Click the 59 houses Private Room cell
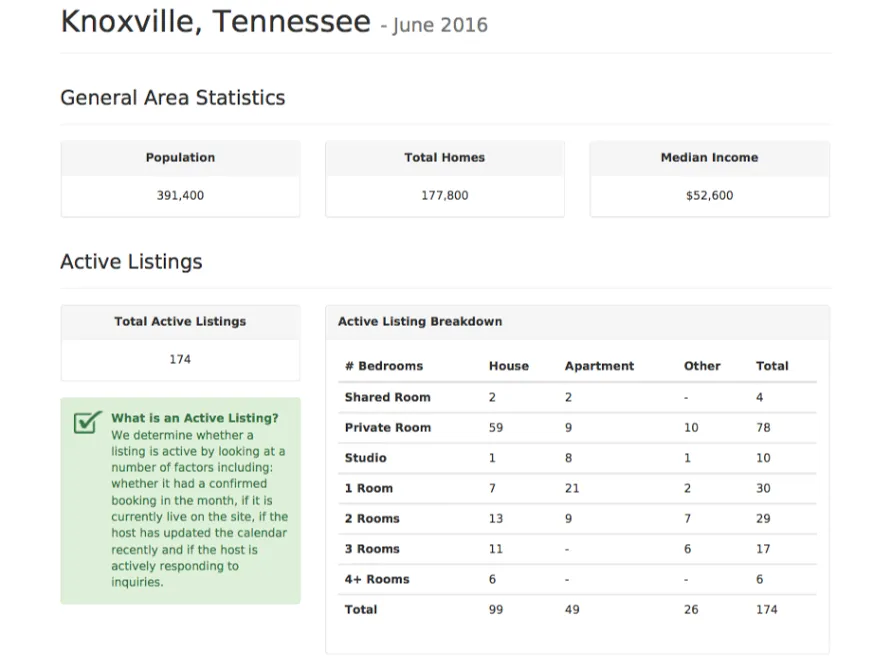 495,428
